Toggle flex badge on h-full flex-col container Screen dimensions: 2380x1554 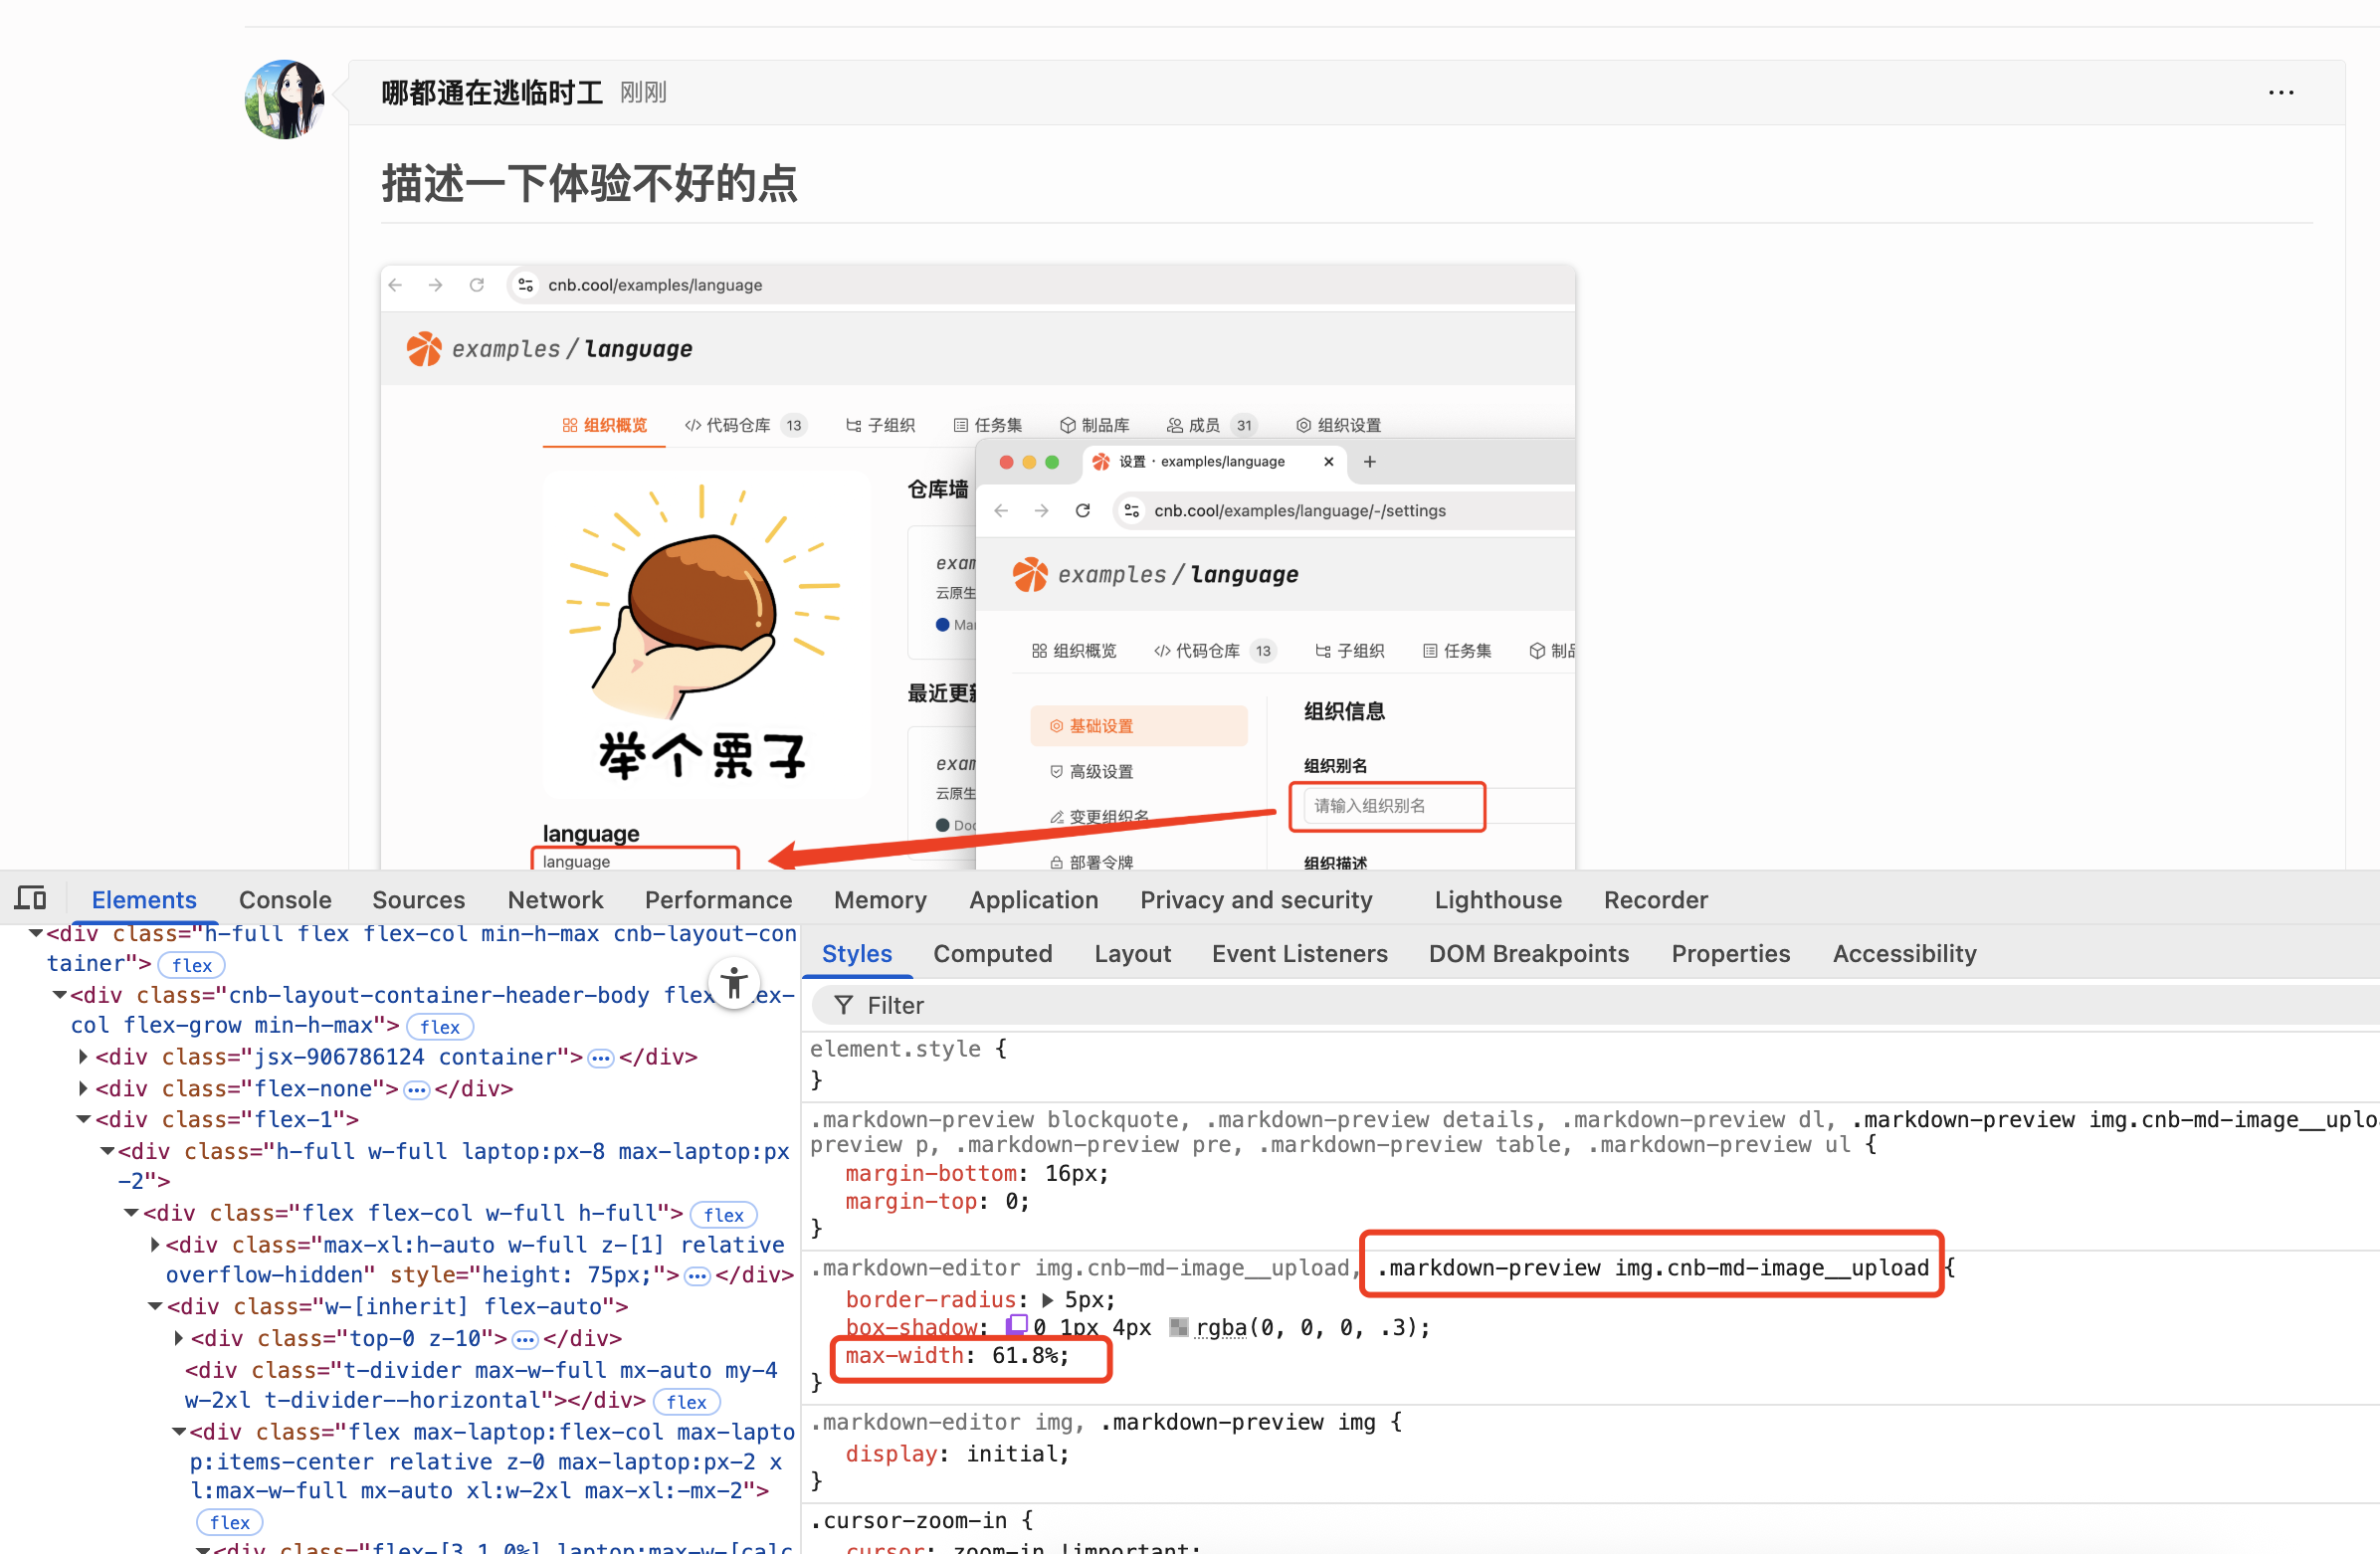click(191, 964)
